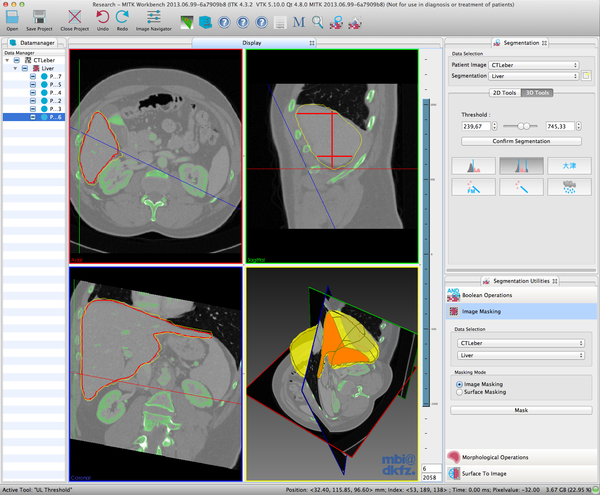Collapse the Liver tree node
600x495 pixels.
point(15,68)
